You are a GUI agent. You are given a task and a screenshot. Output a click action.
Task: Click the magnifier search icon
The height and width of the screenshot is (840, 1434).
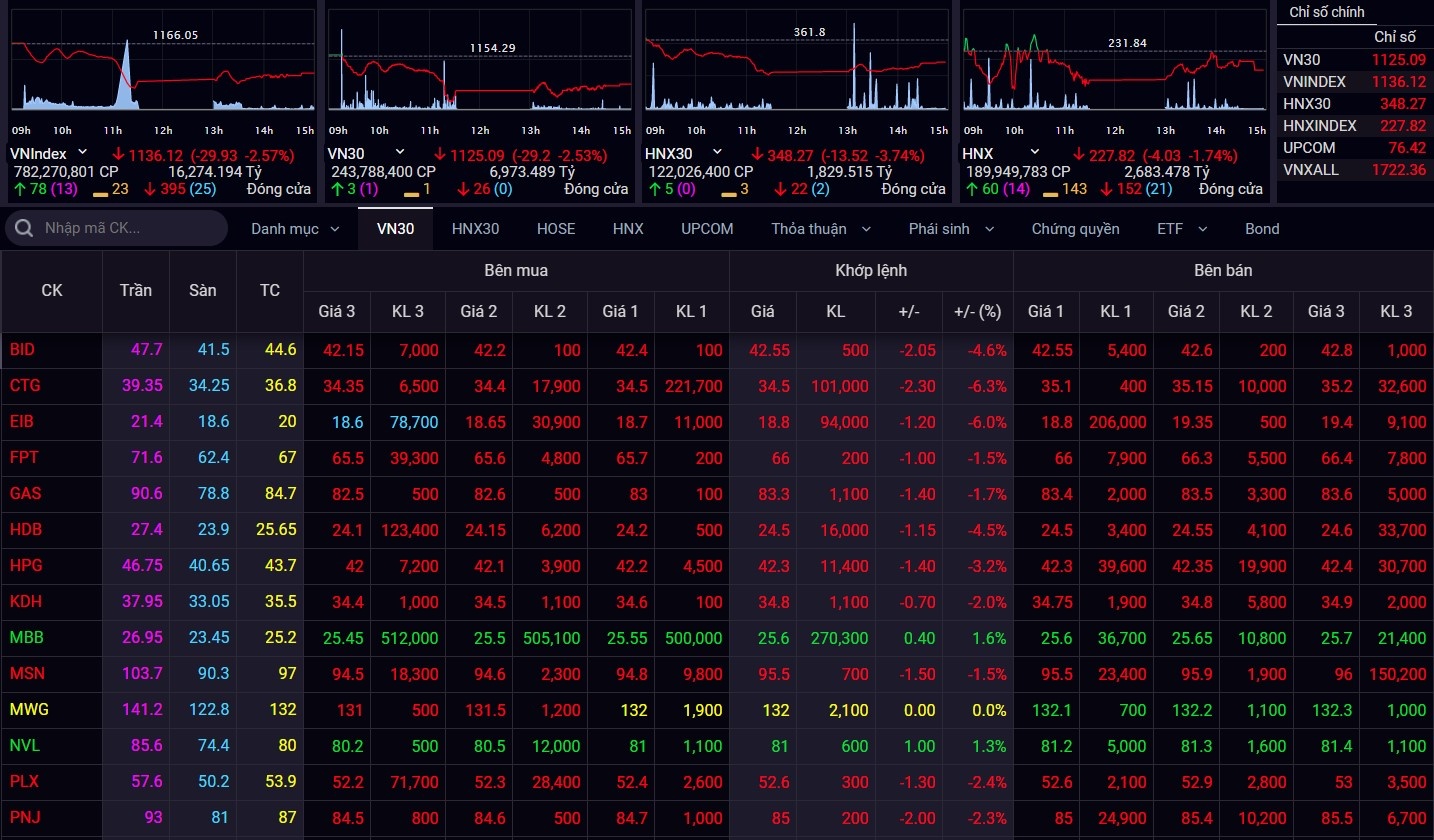click(x=22, y=229)
